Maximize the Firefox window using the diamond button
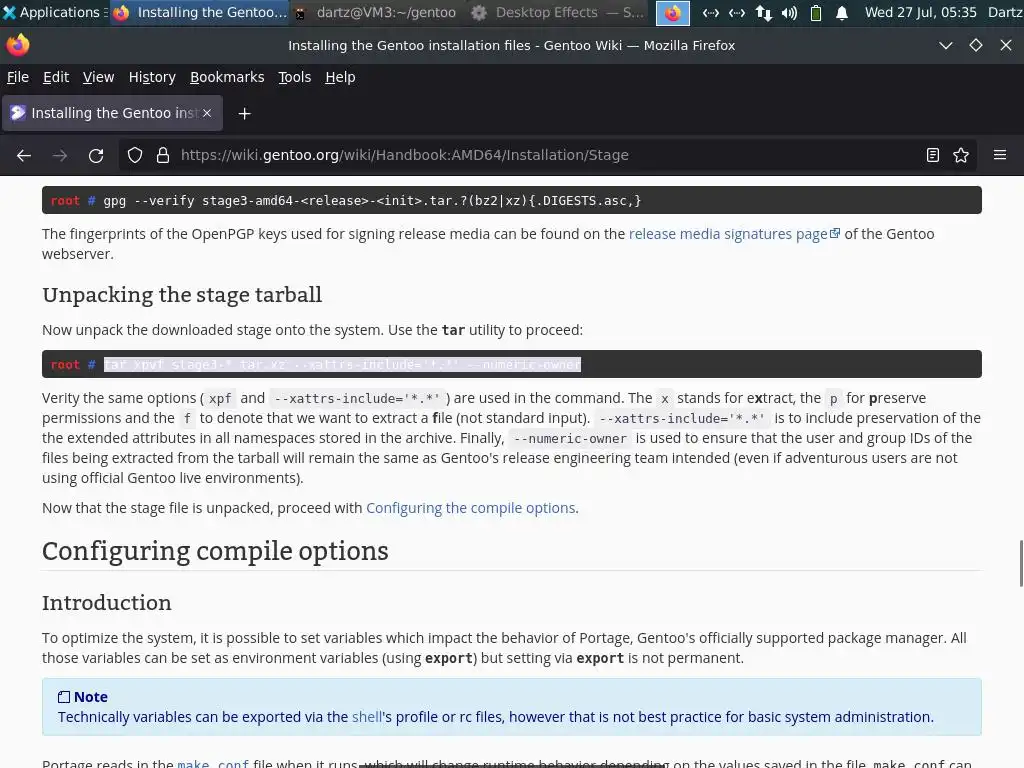Viewport: 1024px width, 768px height. pyautogui.click(x=976, y=45)
